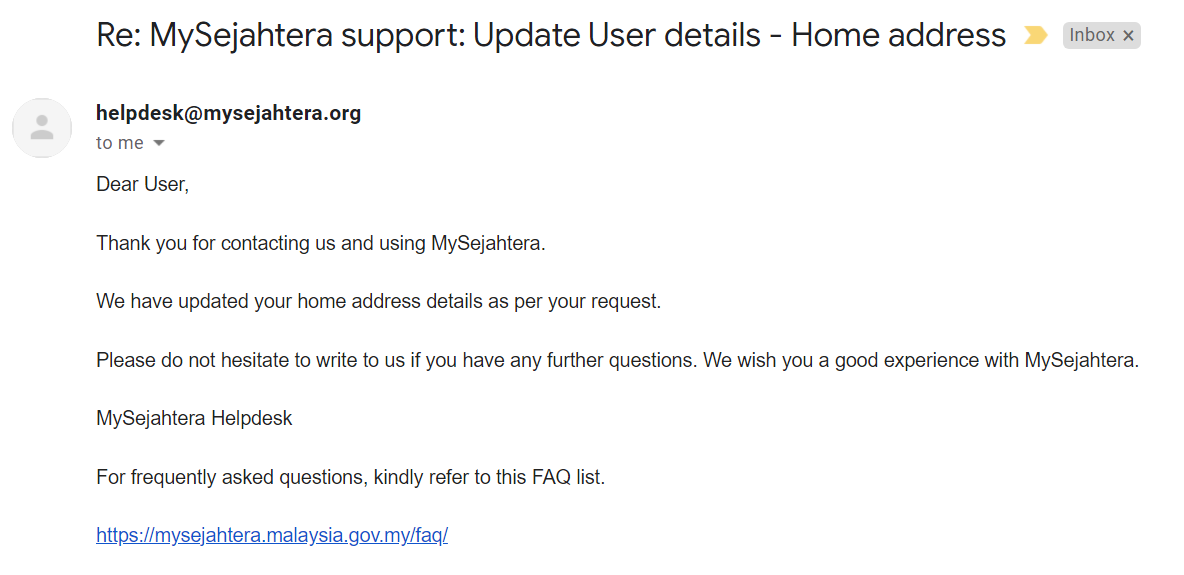
Task: Click the sender's profile avatar icon
Action: (42, 128)
